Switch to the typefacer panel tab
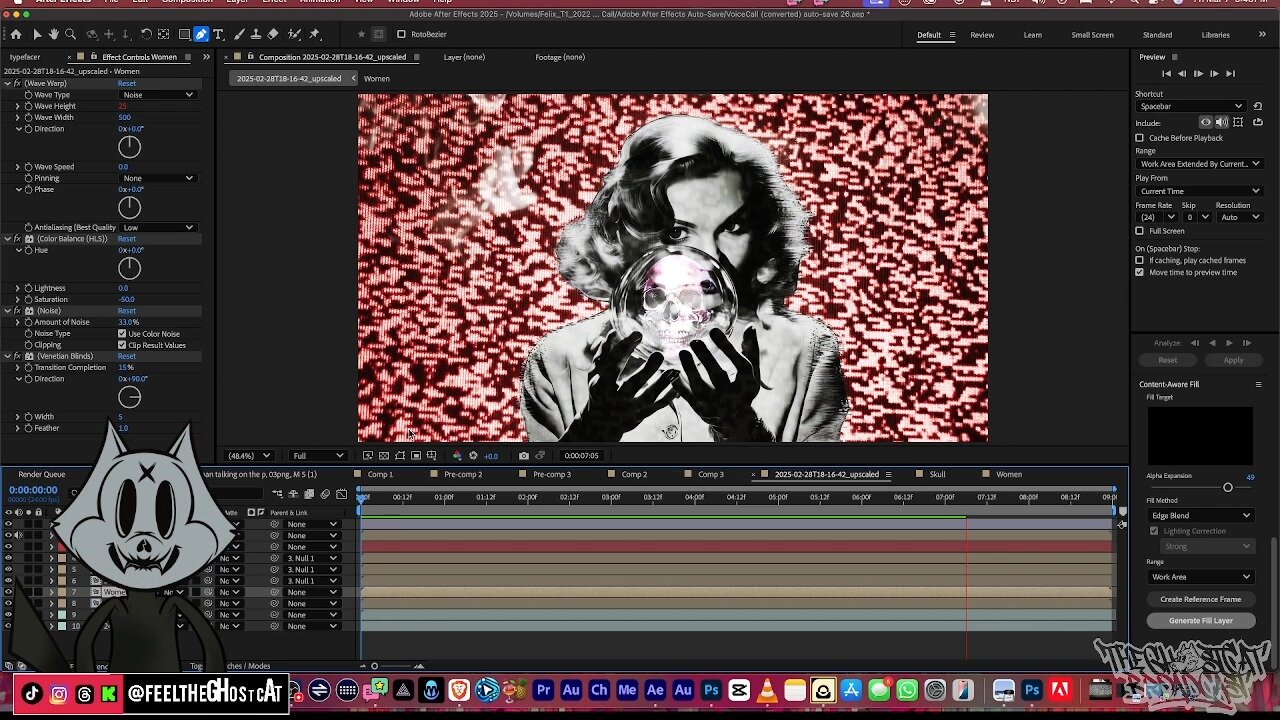Image resolution: width=1280 pixels, height=720 pixels. pos(25,57)
